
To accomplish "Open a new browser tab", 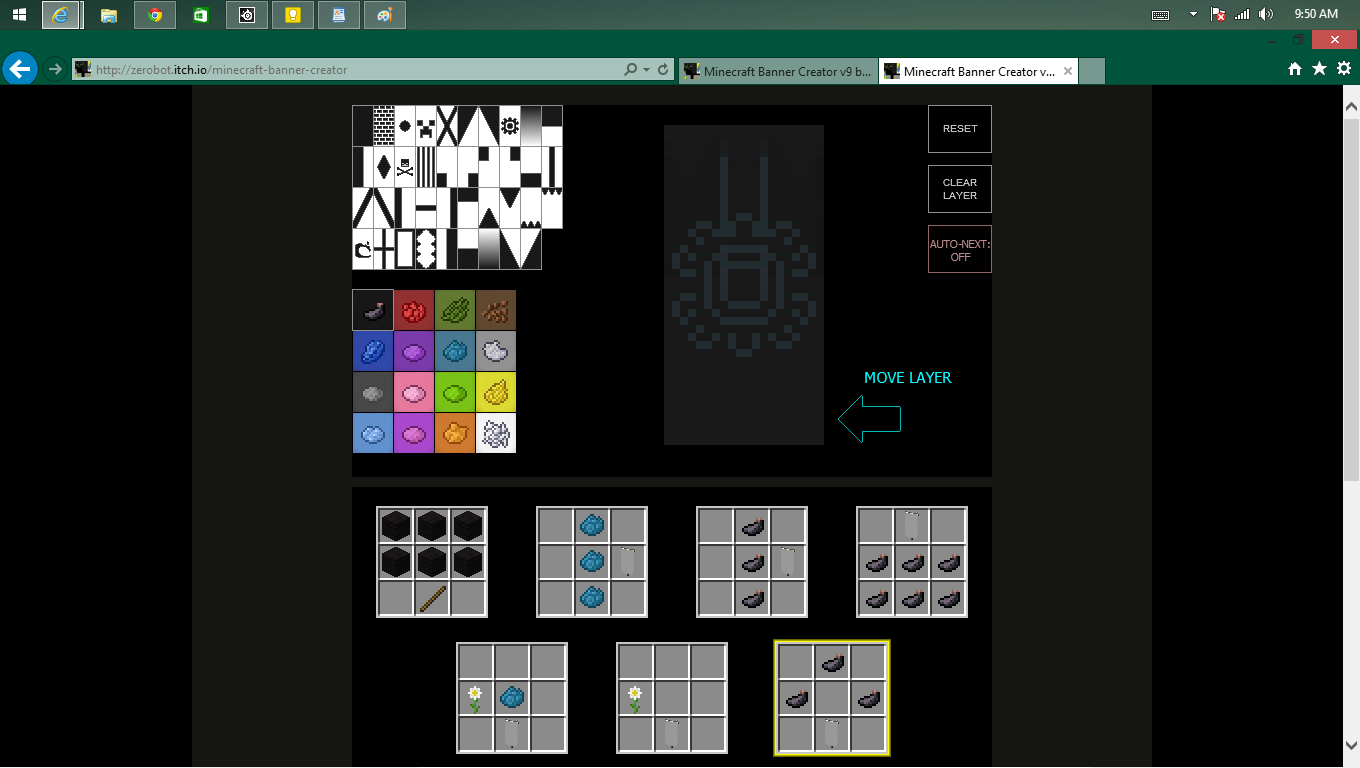I will 1093,71.
